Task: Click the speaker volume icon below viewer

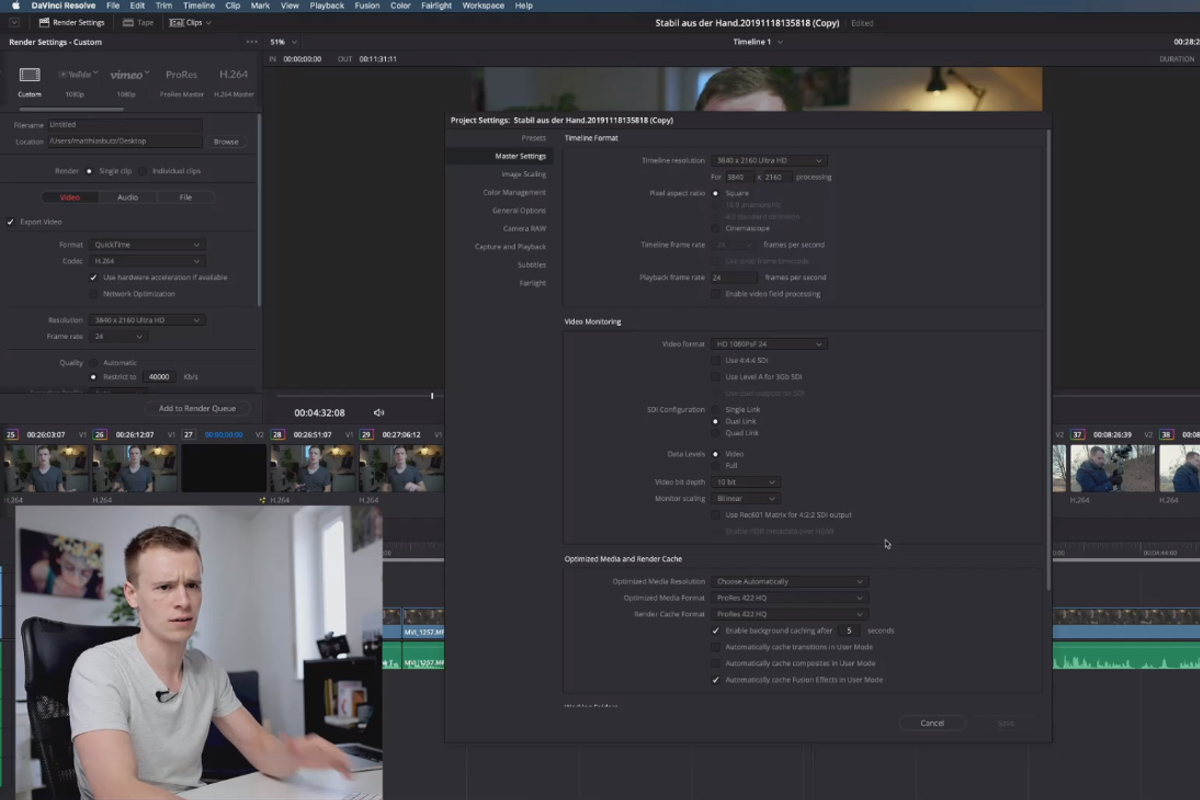Action: 379,412
